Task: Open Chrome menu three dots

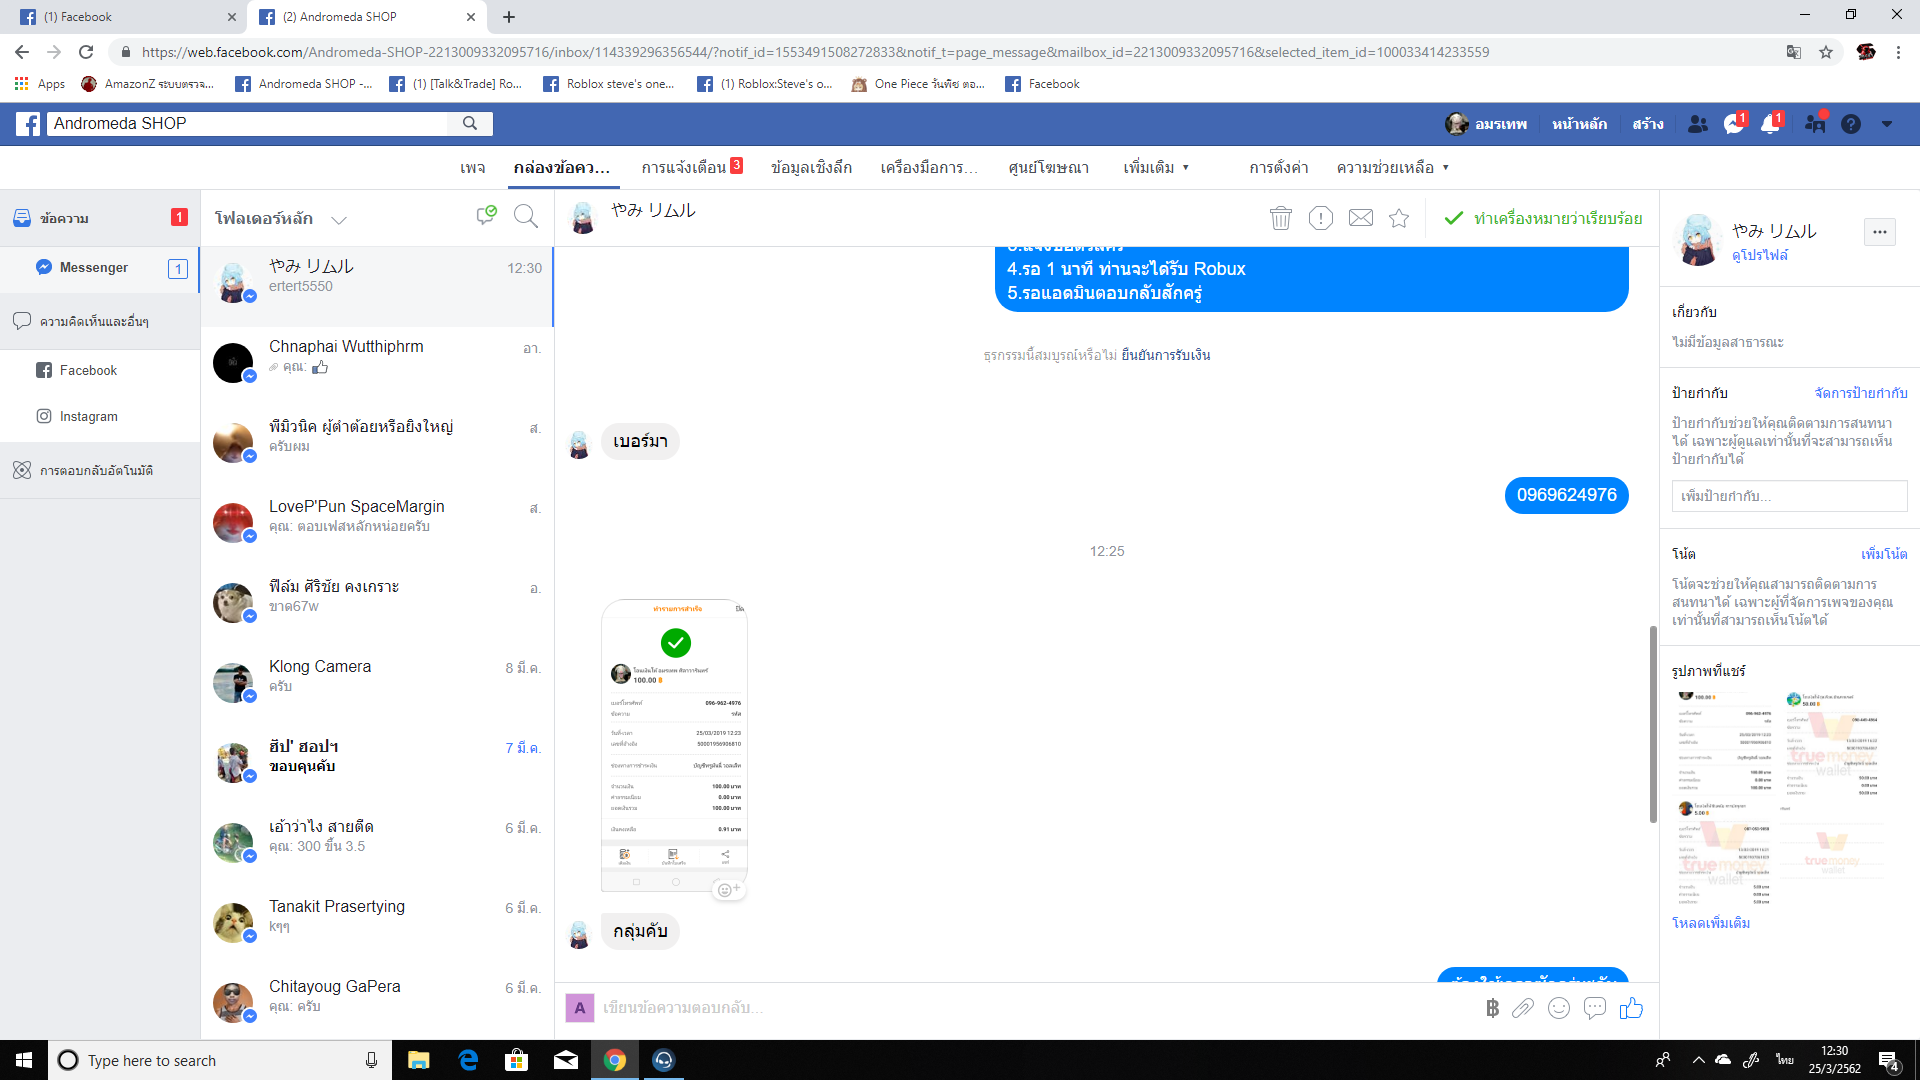Action: point(1898,52)
